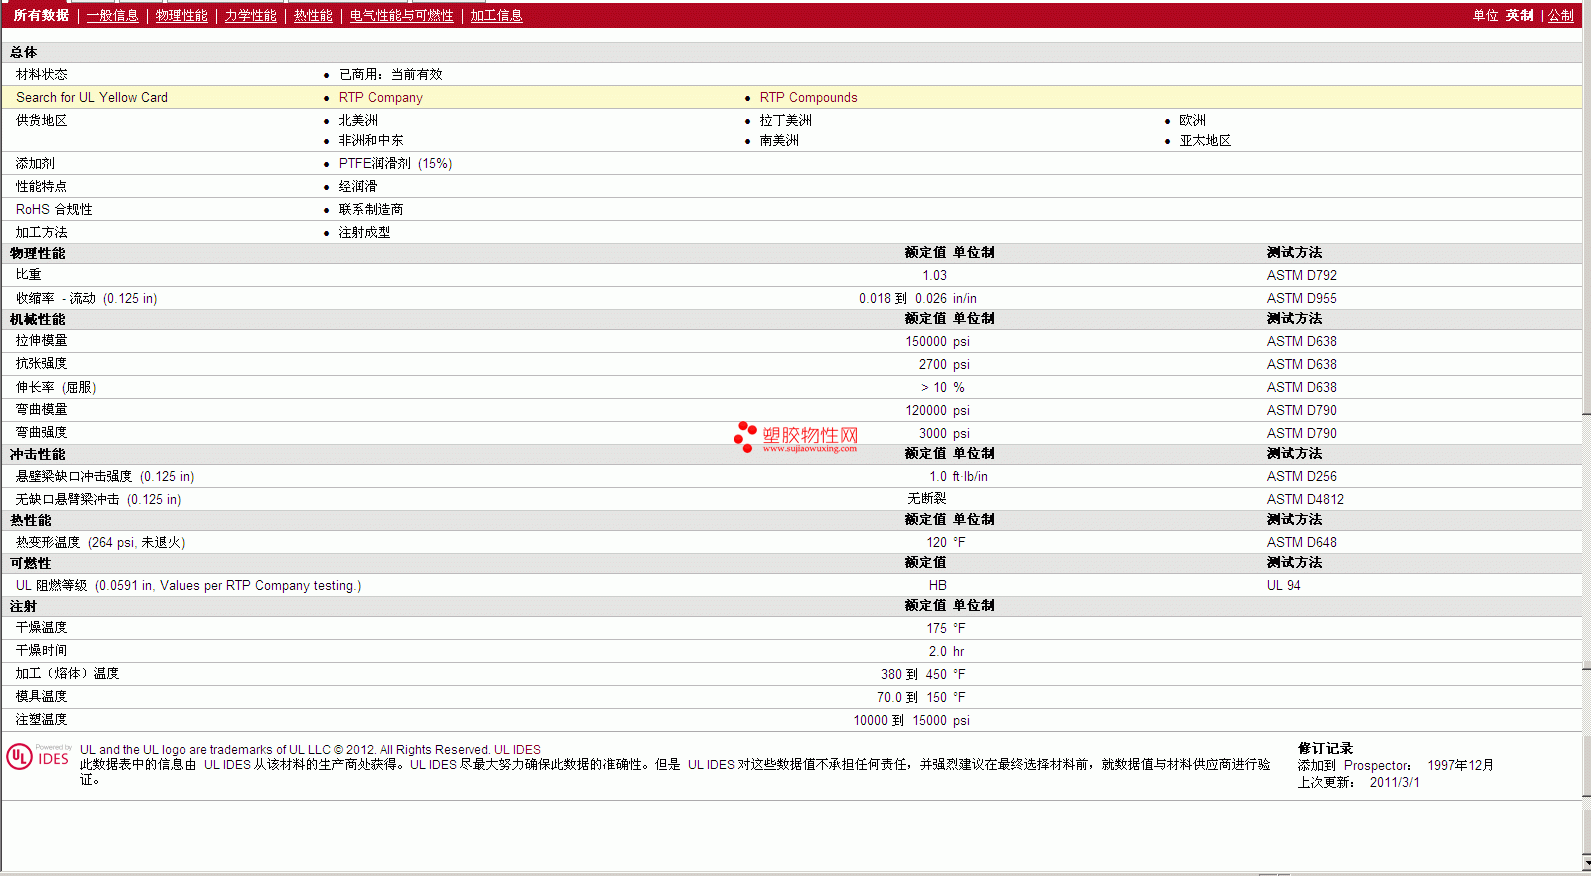Click 抗张强度 row label
The height and width of the screenshot is (876, 1591).
[x=41, y=364]
